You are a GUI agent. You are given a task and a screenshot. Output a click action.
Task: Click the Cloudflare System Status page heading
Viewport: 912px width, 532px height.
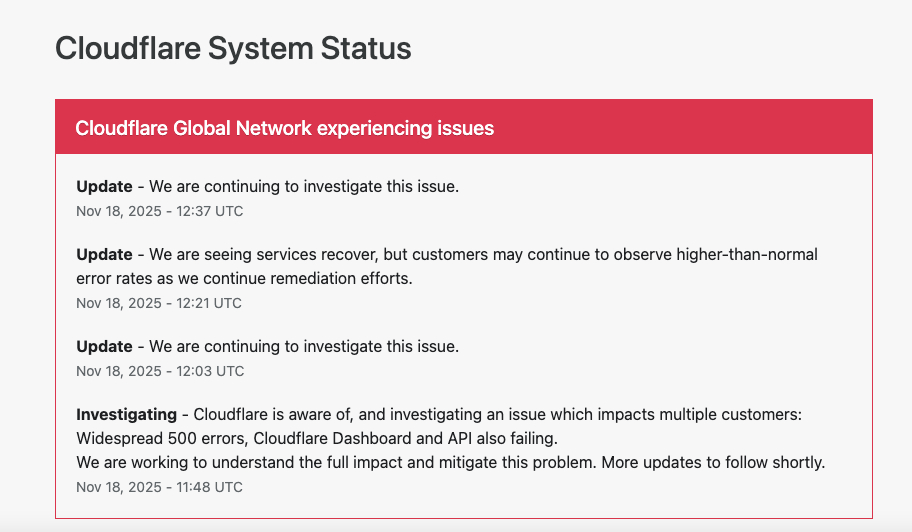point(233,48)
